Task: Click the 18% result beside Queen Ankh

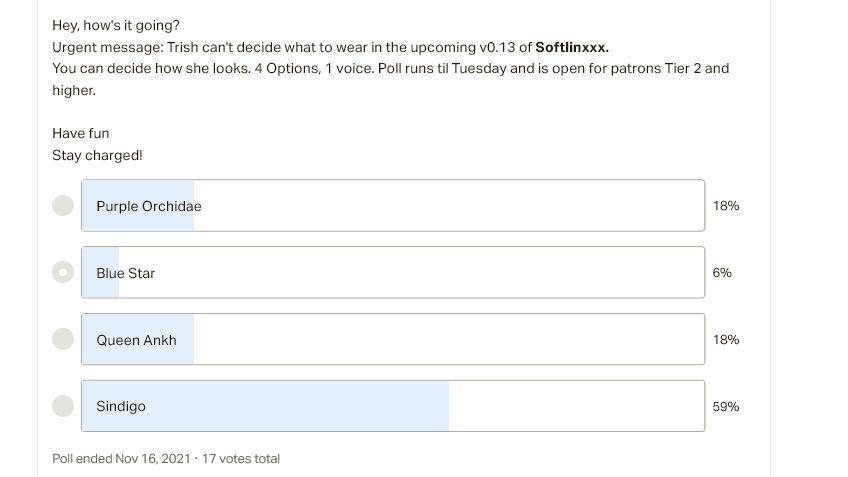Action: 726,340
